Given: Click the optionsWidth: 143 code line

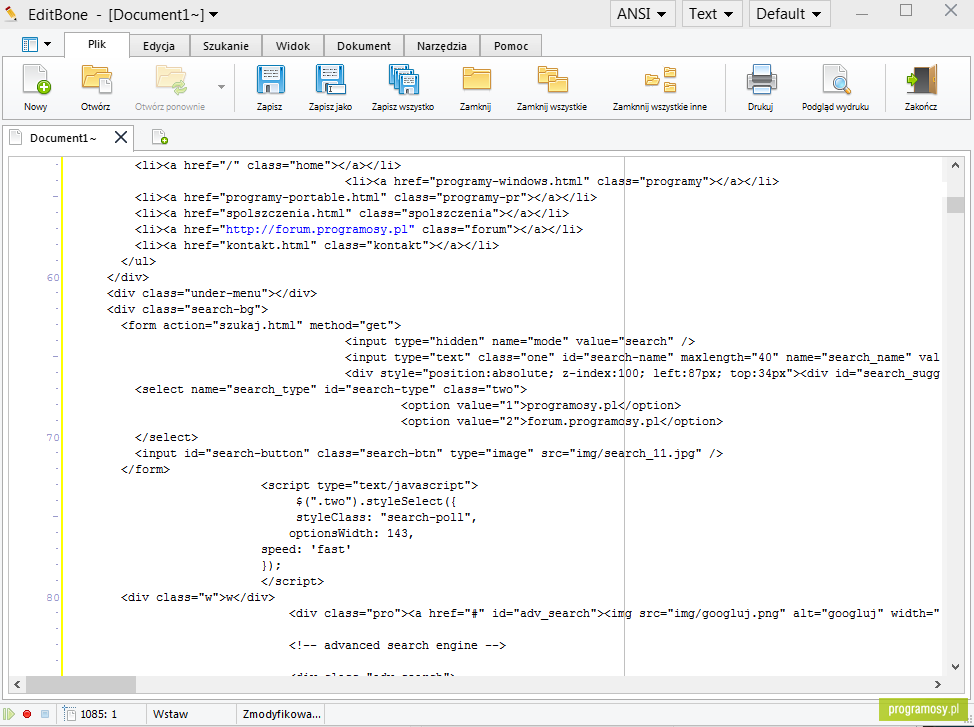Looking at the screenshot, I should tap(351, 533).
